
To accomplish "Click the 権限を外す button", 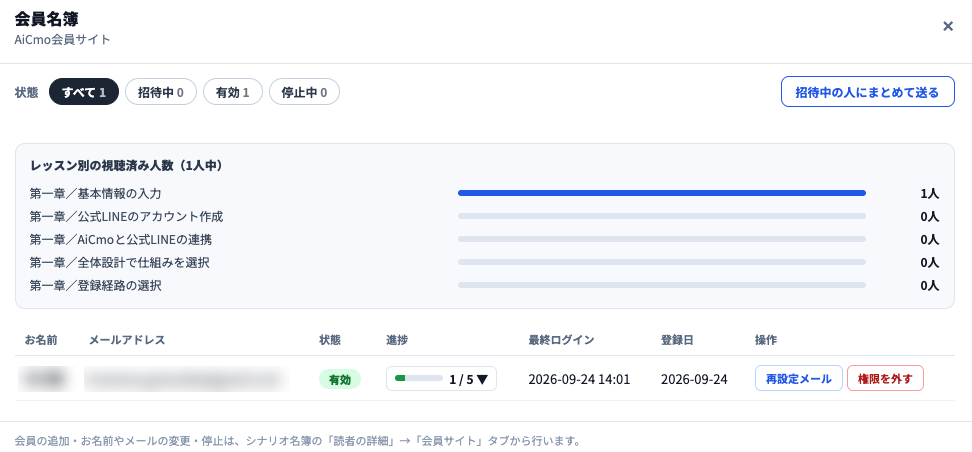I will coord(885,379).
